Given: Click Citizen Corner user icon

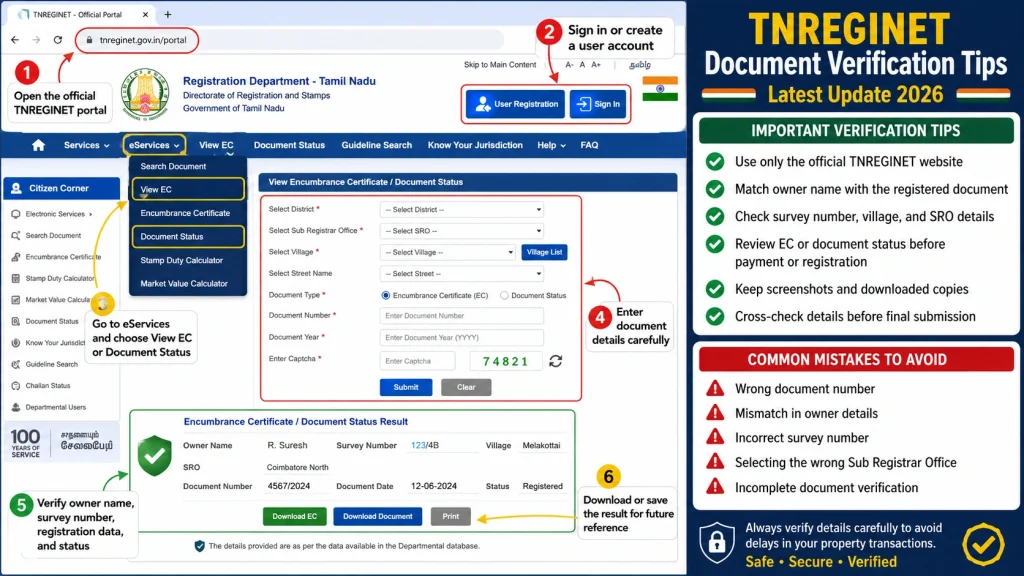Looking at the screenshot, I should pyautogui.click(x=16, y=188).
